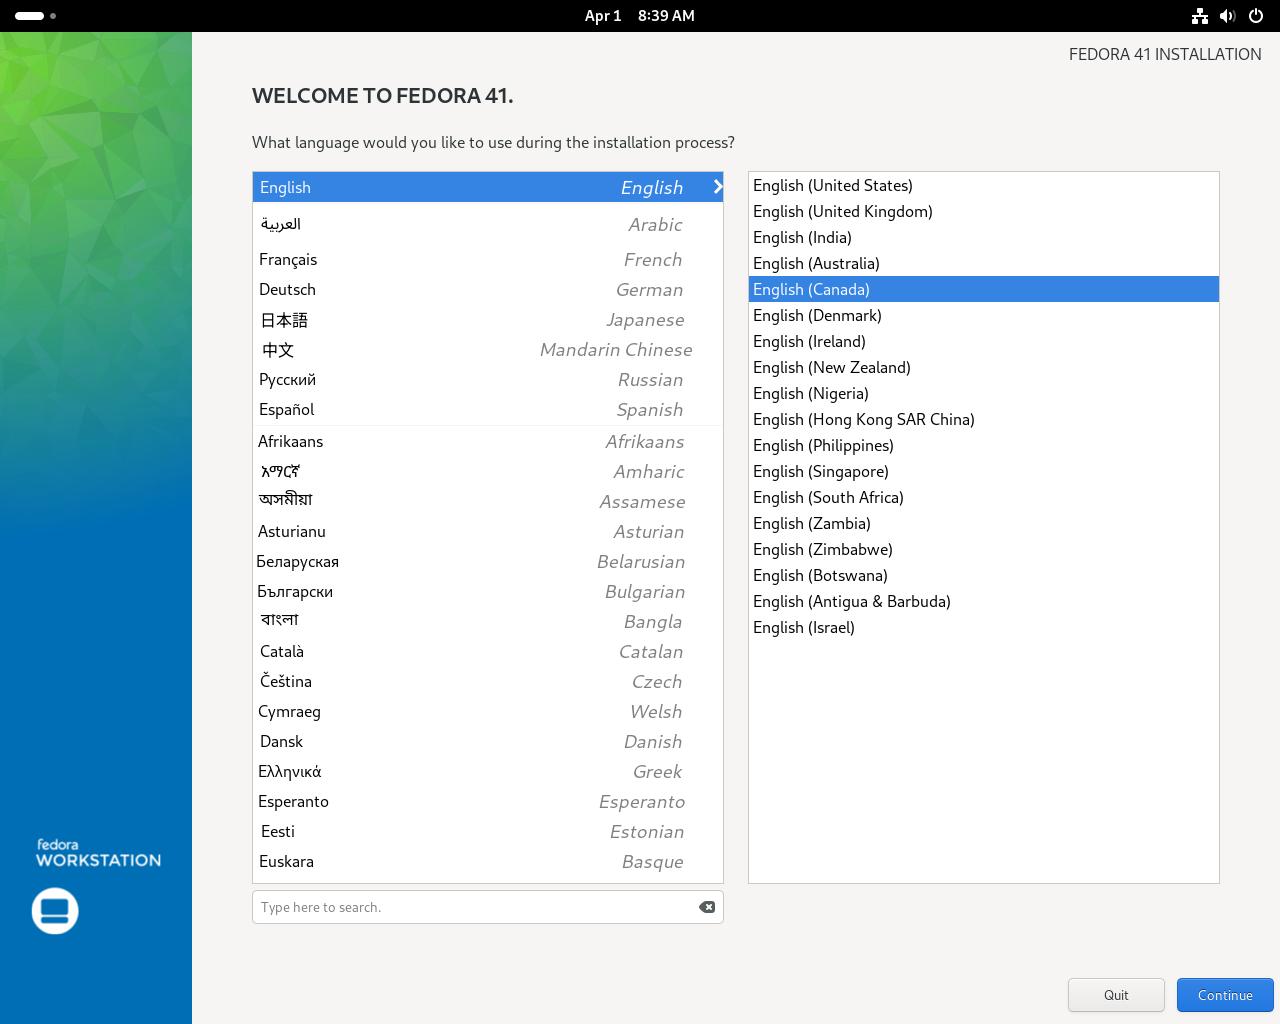Select the Amharic language row

(488, 471)
